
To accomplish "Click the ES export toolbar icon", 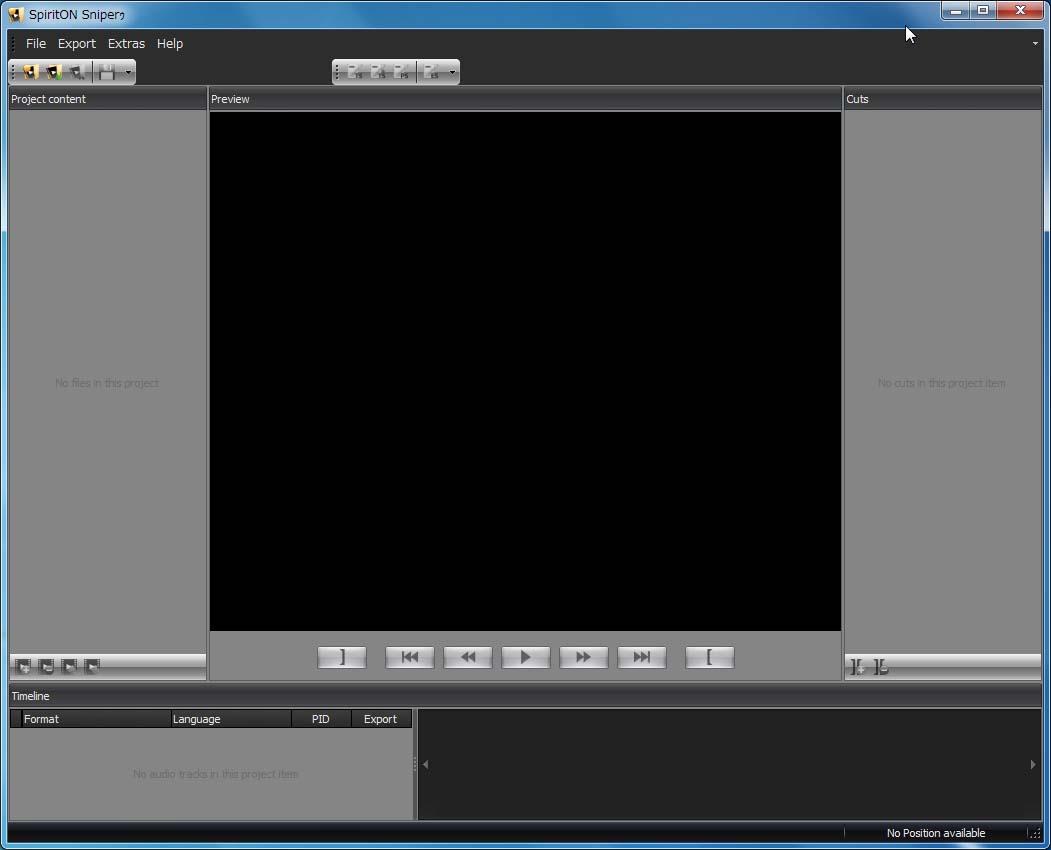I will [x=432, y=72].
